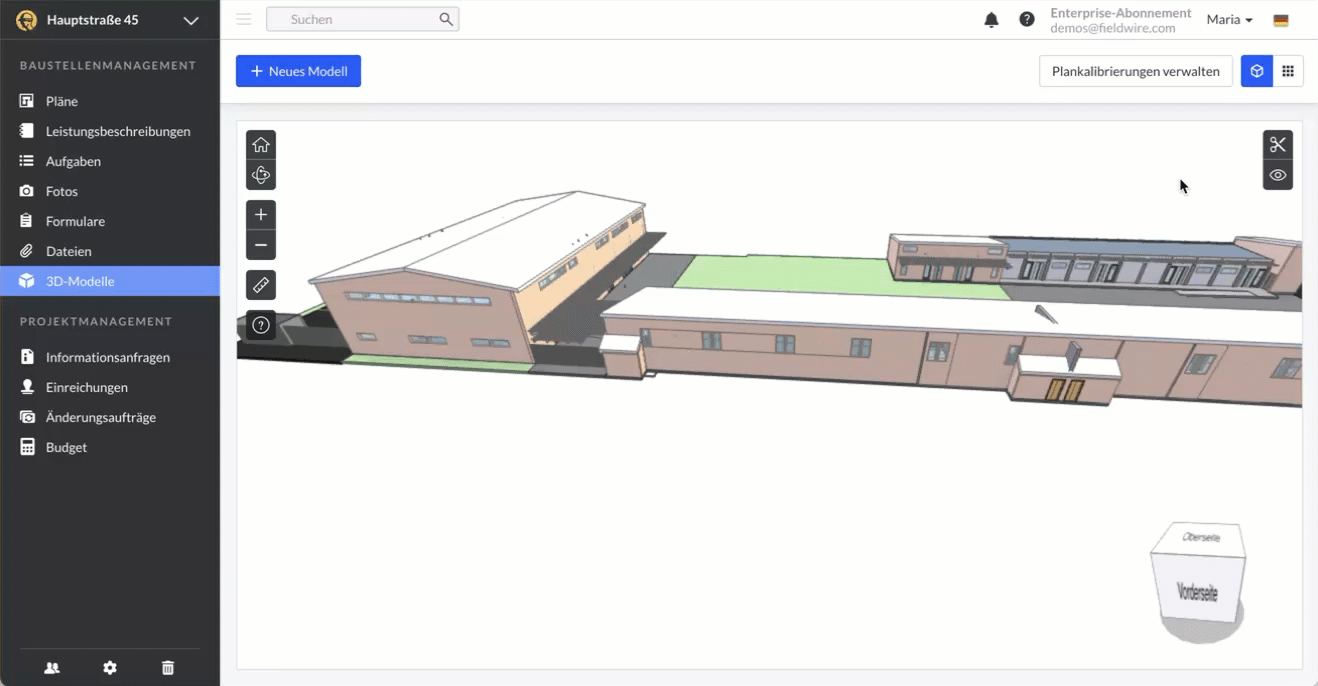Click the Neues Modell button

pos(298,71)
